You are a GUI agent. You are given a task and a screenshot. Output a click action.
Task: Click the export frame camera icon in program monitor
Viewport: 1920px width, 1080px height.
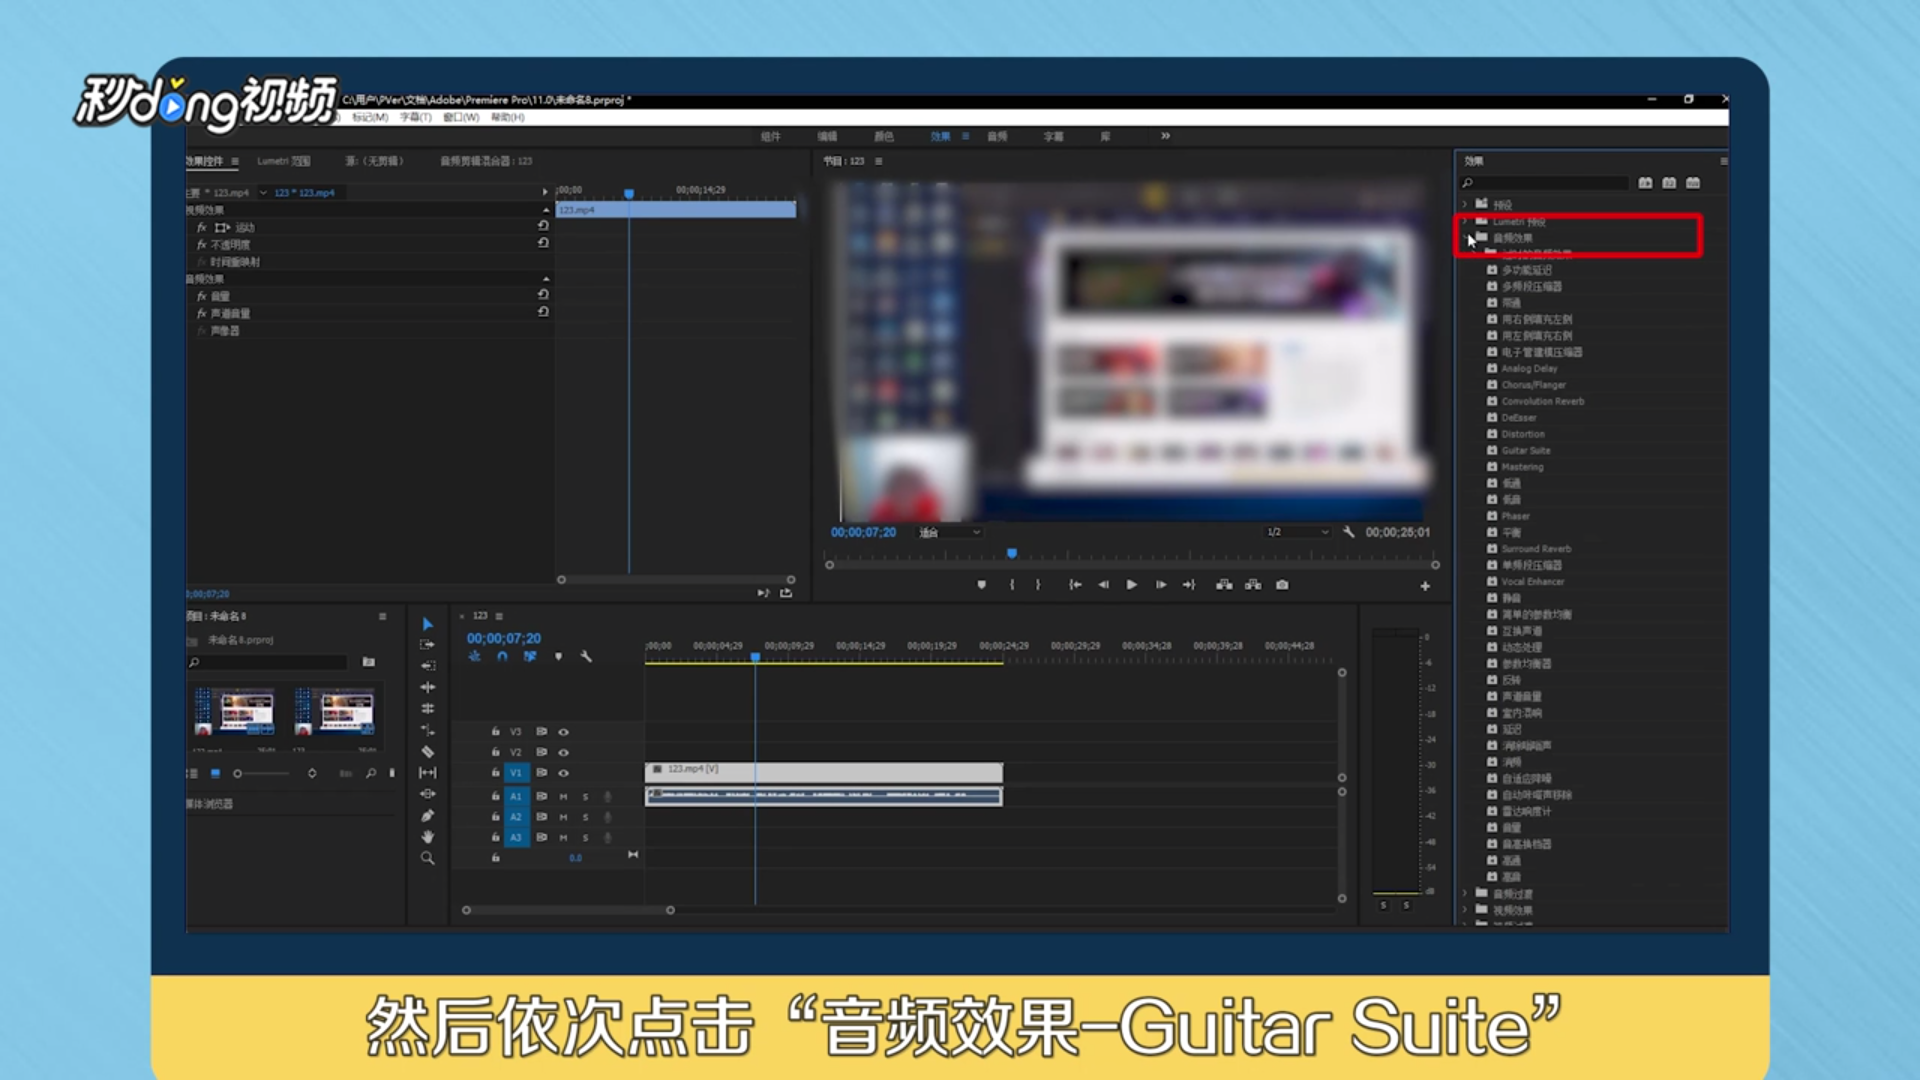point(1282,585)
